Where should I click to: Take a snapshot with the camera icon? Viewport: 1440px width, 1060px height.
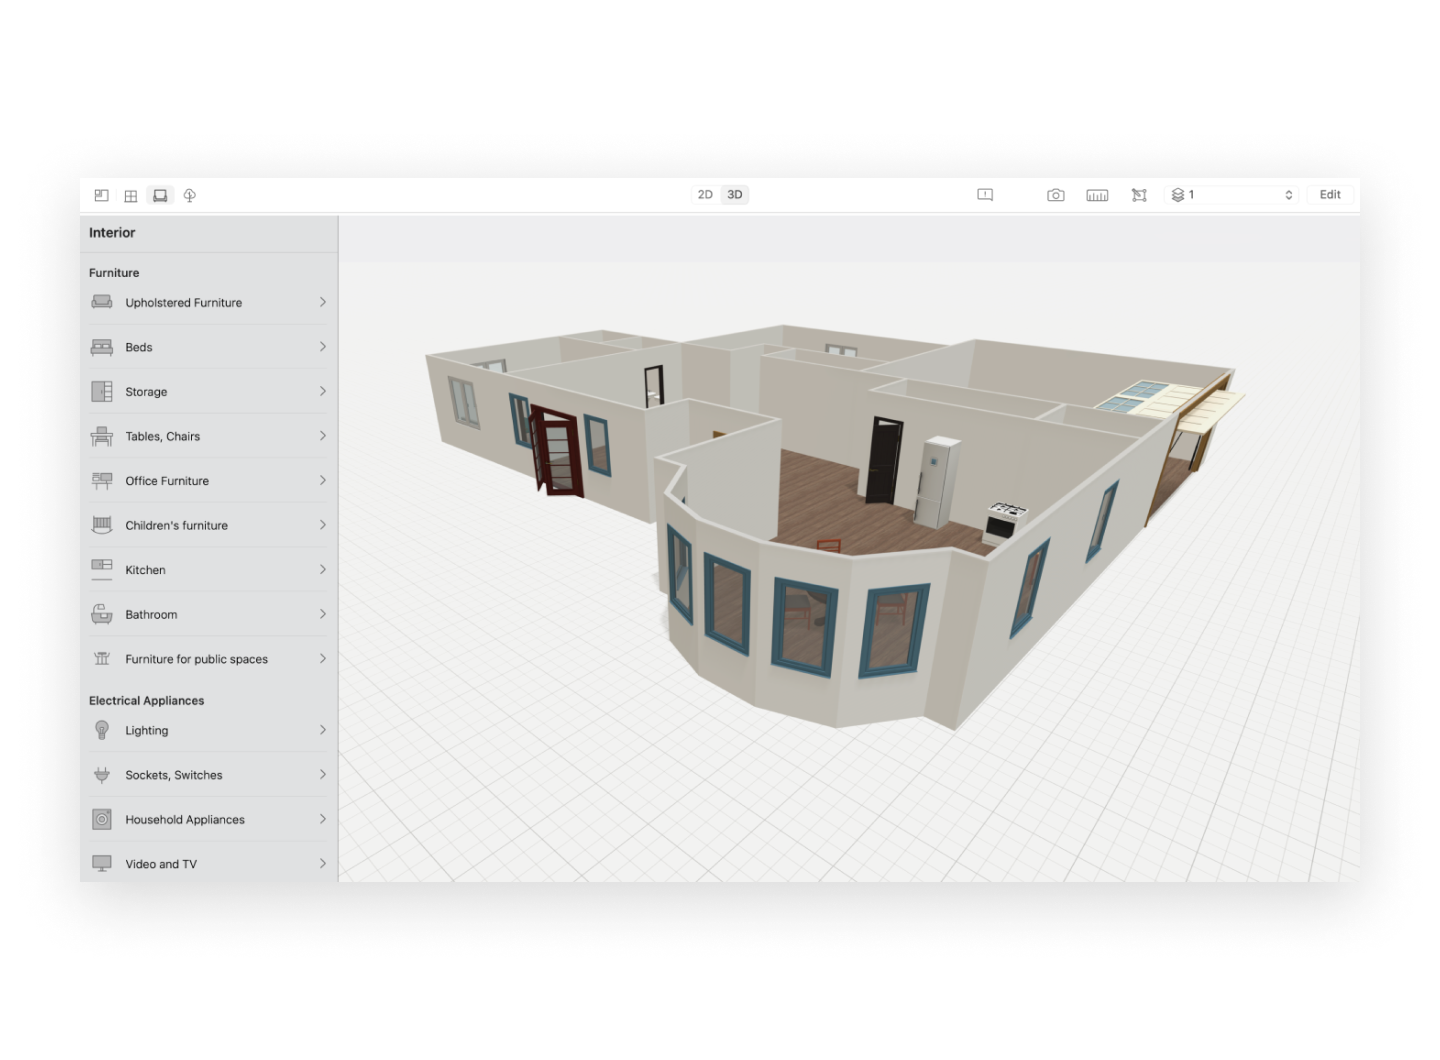tap(1056, 195)
